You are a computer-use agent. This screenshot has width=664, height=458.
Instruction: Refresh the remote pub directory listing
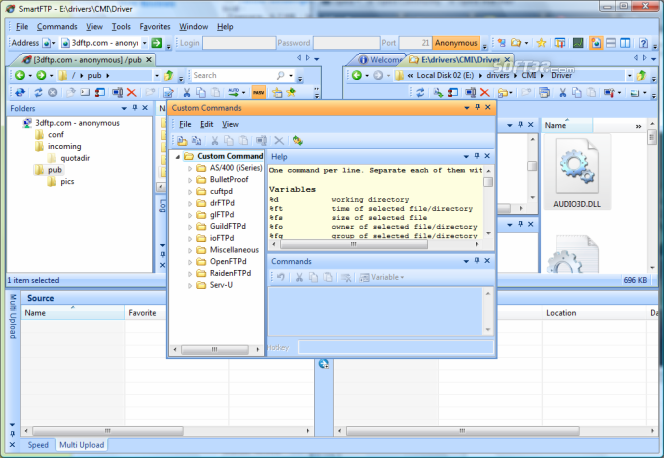coord(38,92)
